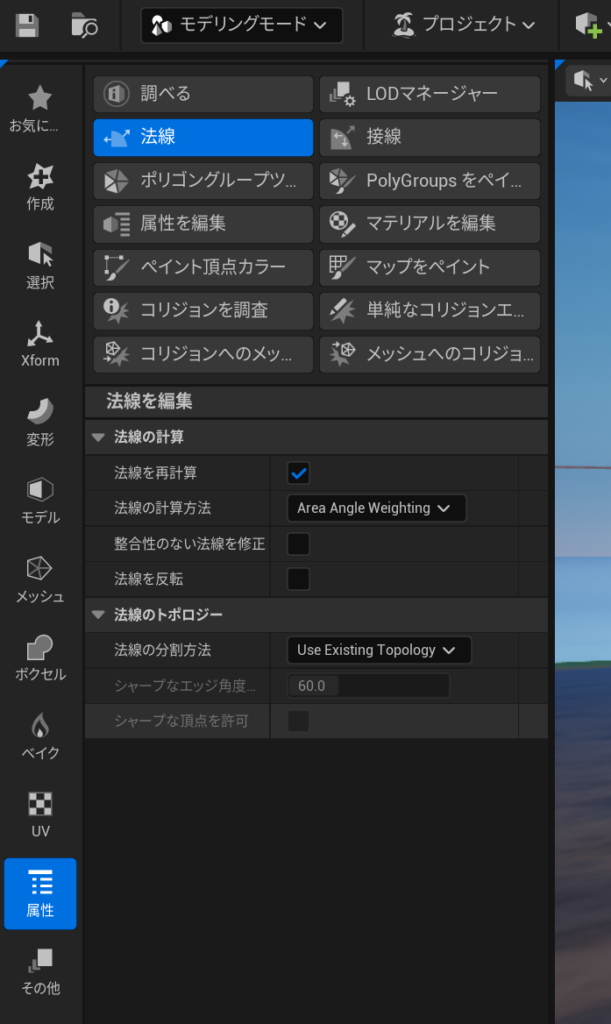
Task: Select the 作成 create category icon
Action: pos(40,187)
